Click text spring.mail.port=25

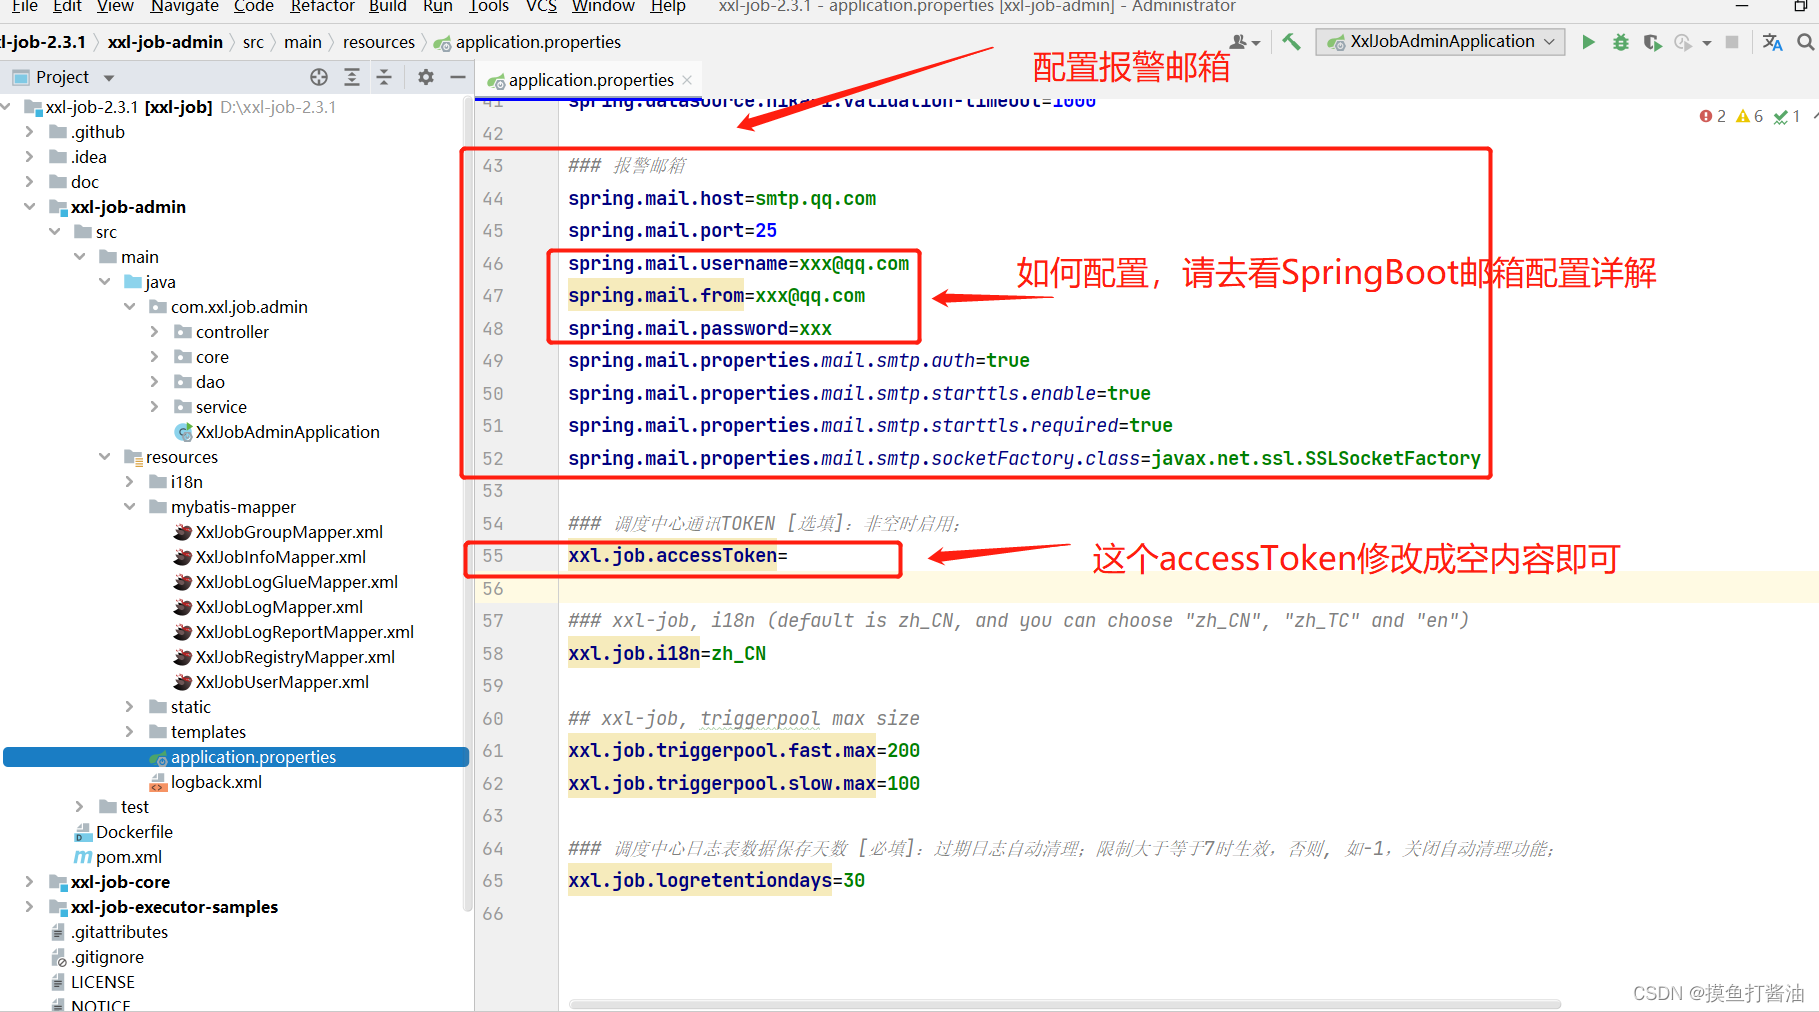tap(672, 231)
